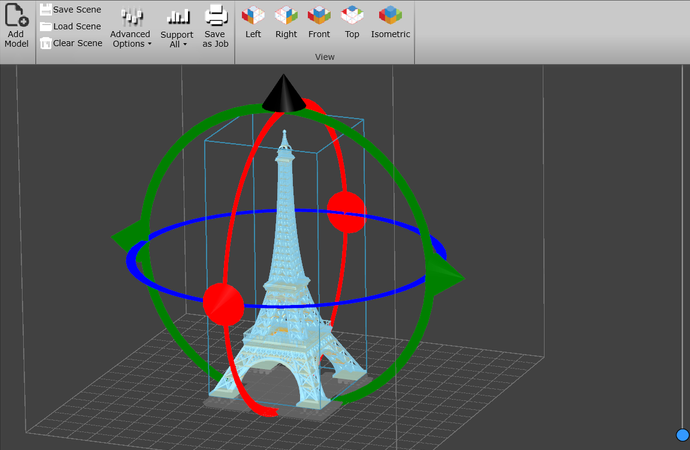This screenshot has width=690, height=450.
Task: Click the lower red sphere handle on gizmo
Action: coord(223,302)
